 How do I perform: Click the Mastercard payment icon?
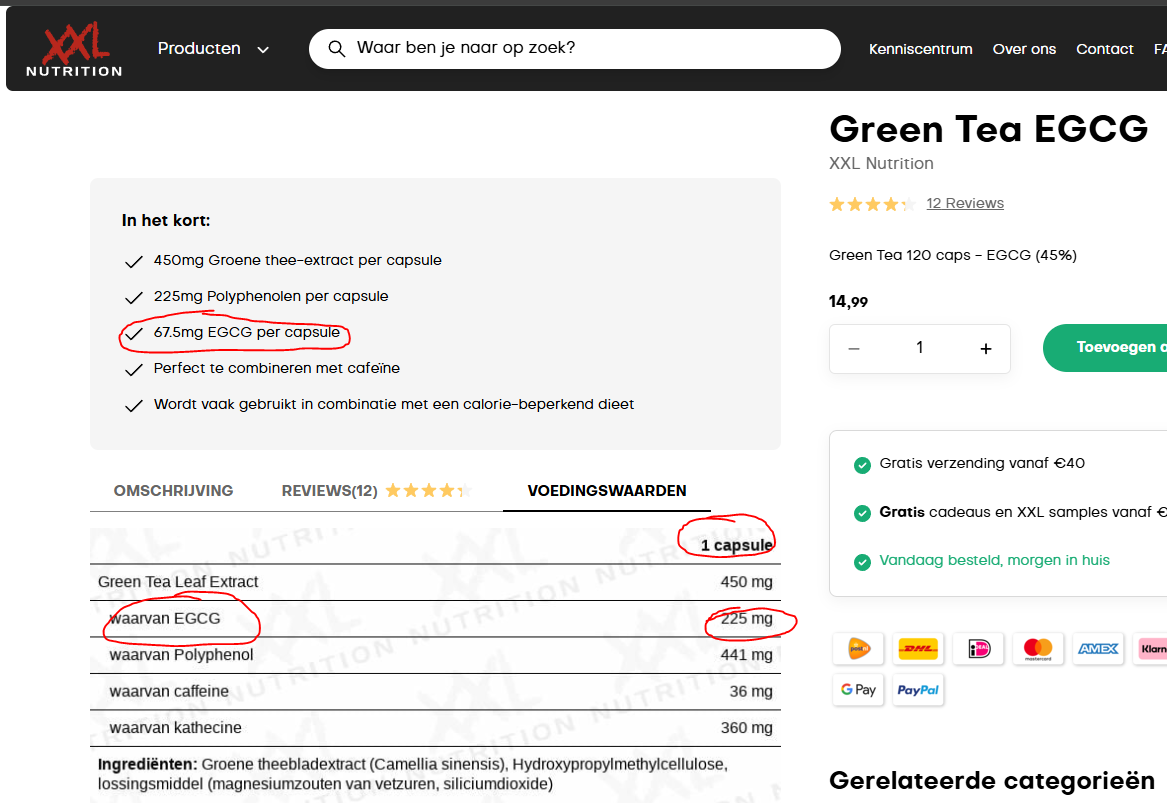click(1038, 649)
